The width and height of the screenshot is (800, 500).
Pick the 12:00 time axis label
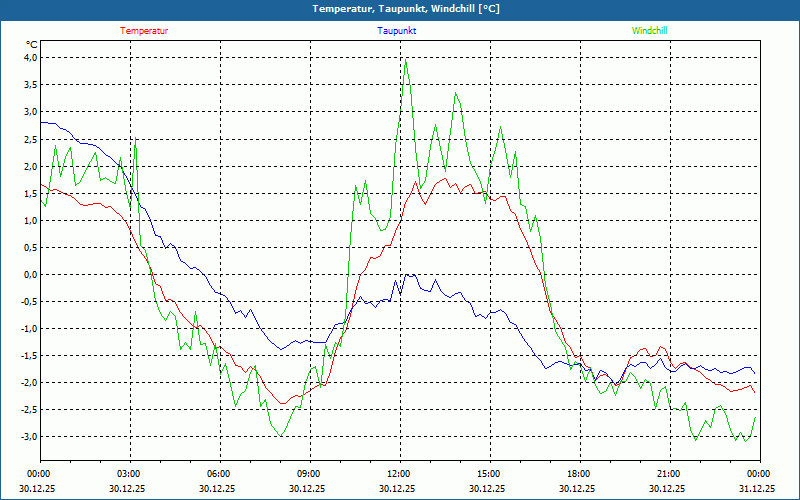398,474
